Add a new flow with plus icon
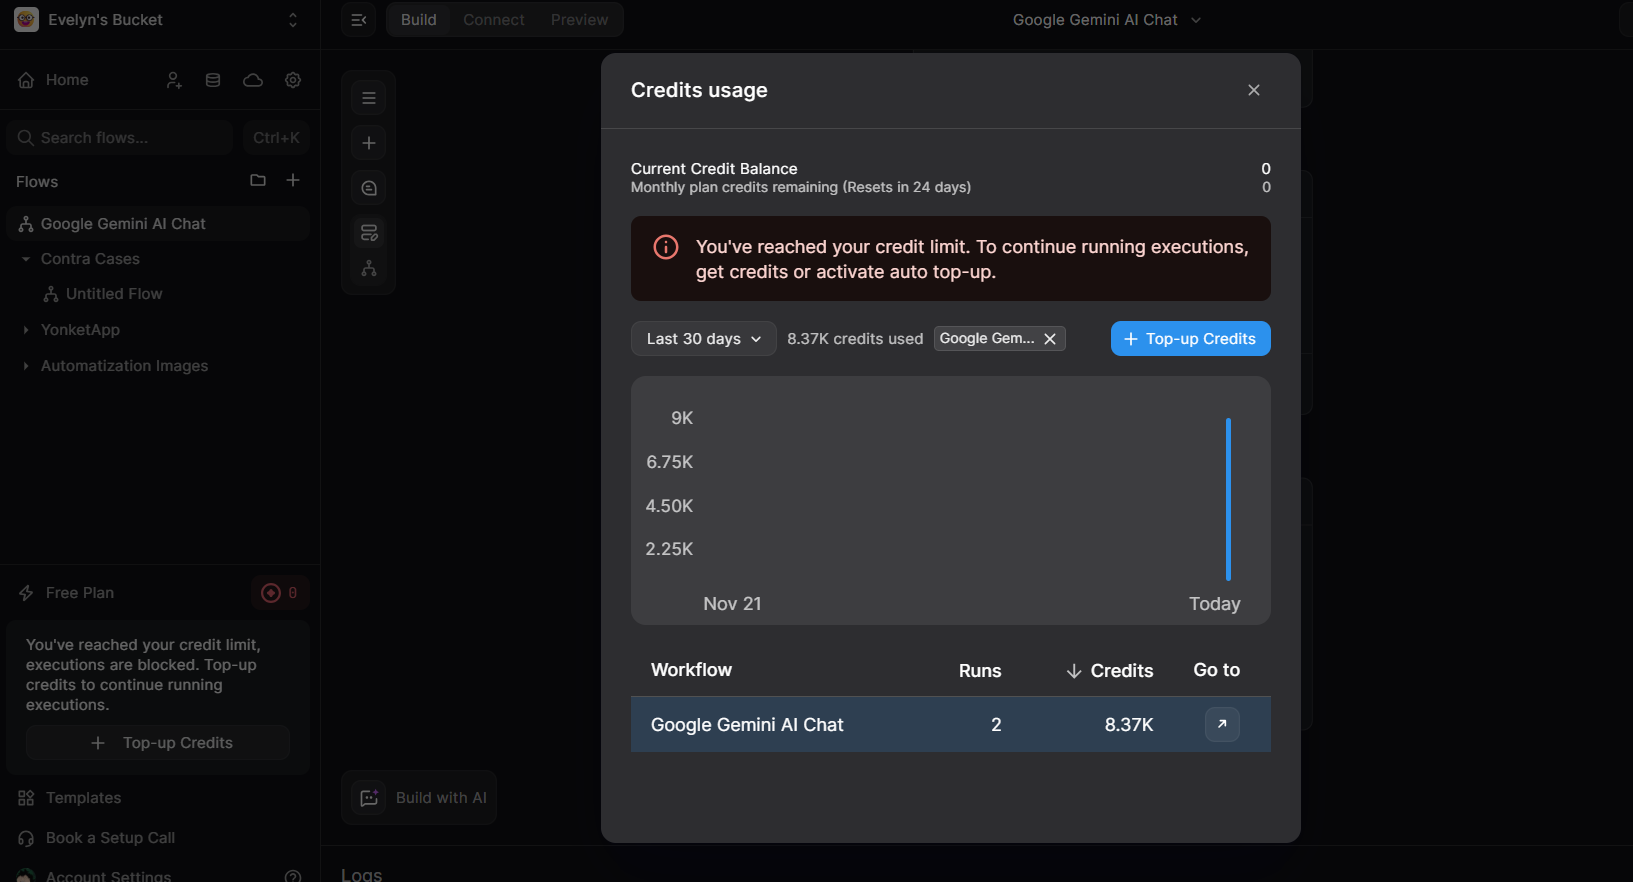This screenshot has height=882, width=1633. click(293, 180)
